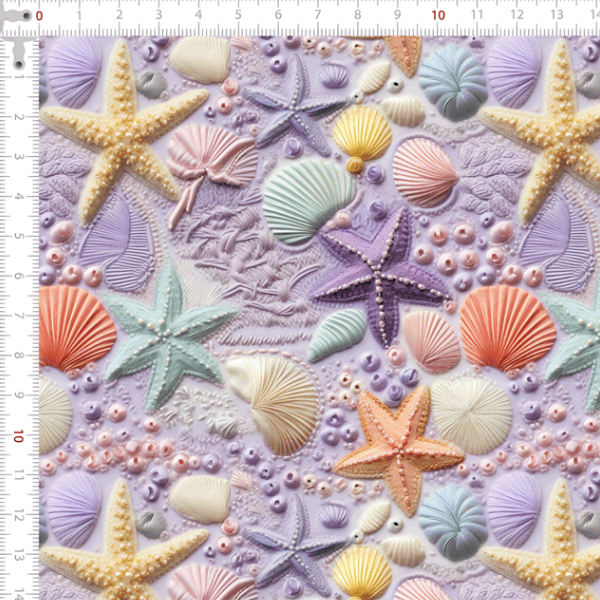
Task: Select the small yellow scallop shell near the top
Action: pyautogui.click(x=361, y=133)
